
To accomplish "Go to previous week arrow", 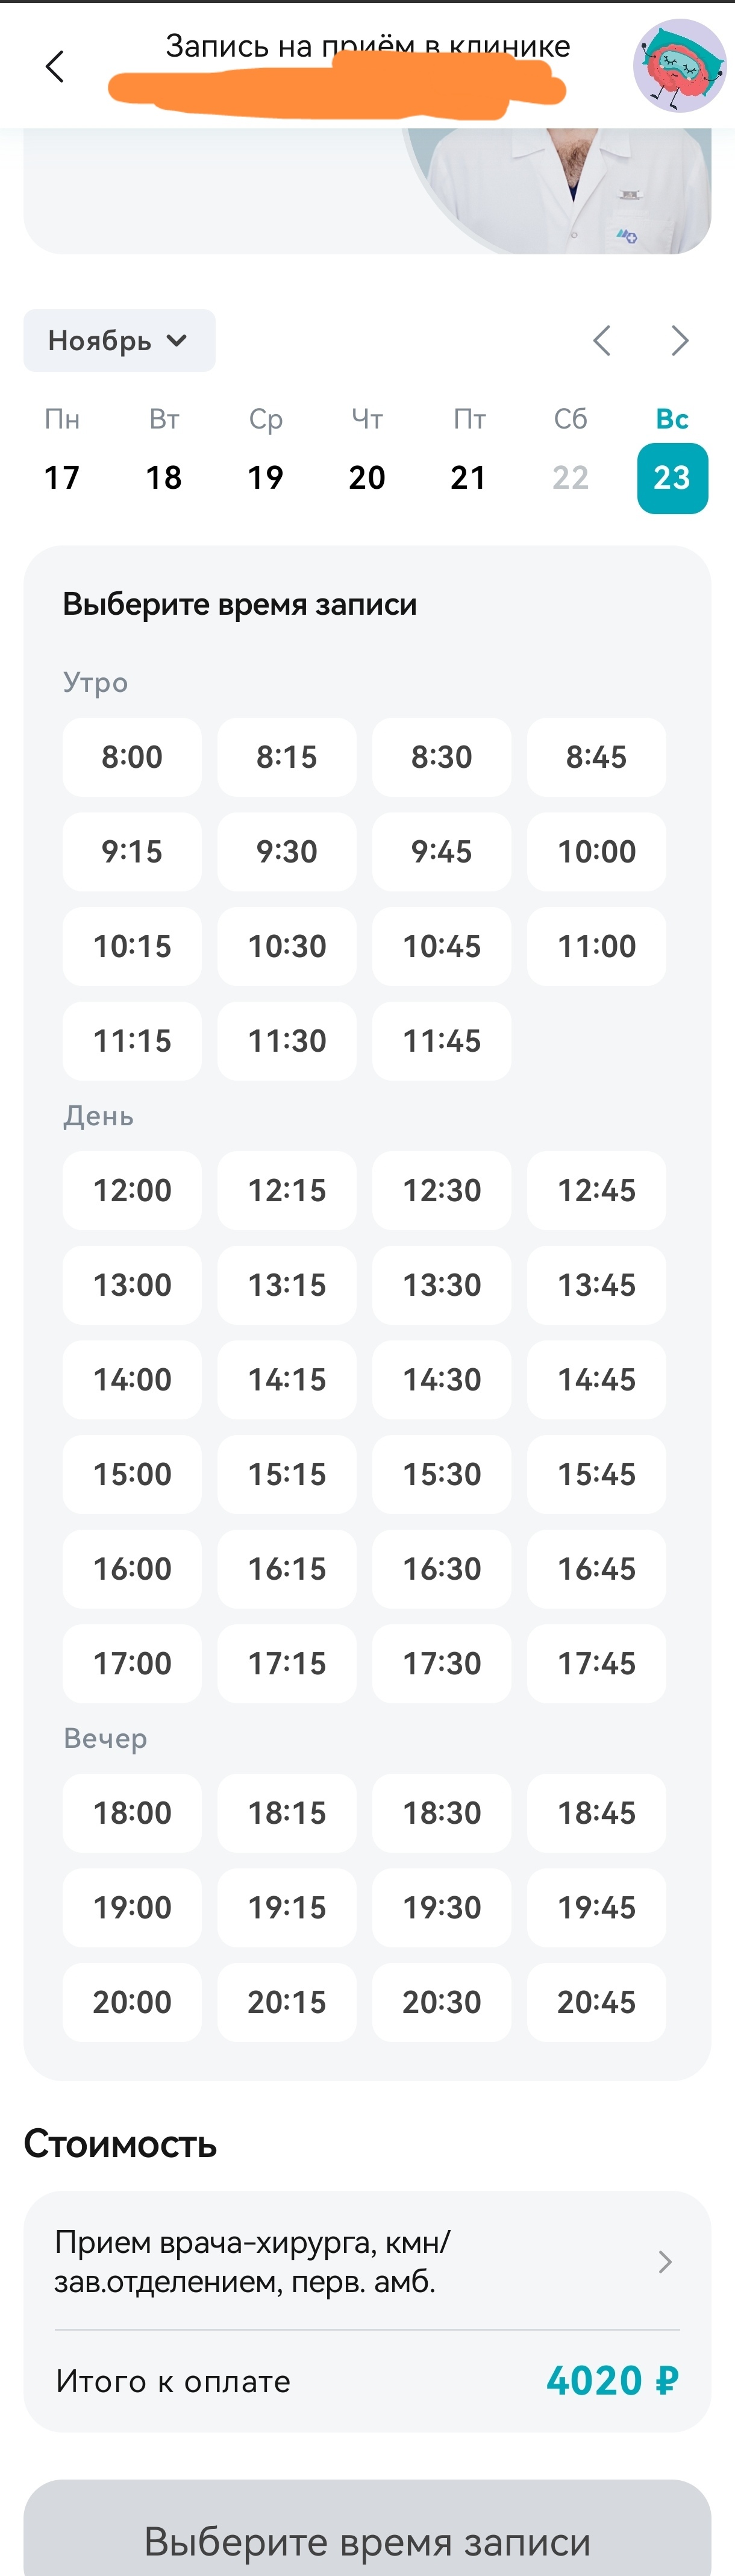I will pos(601,341).
